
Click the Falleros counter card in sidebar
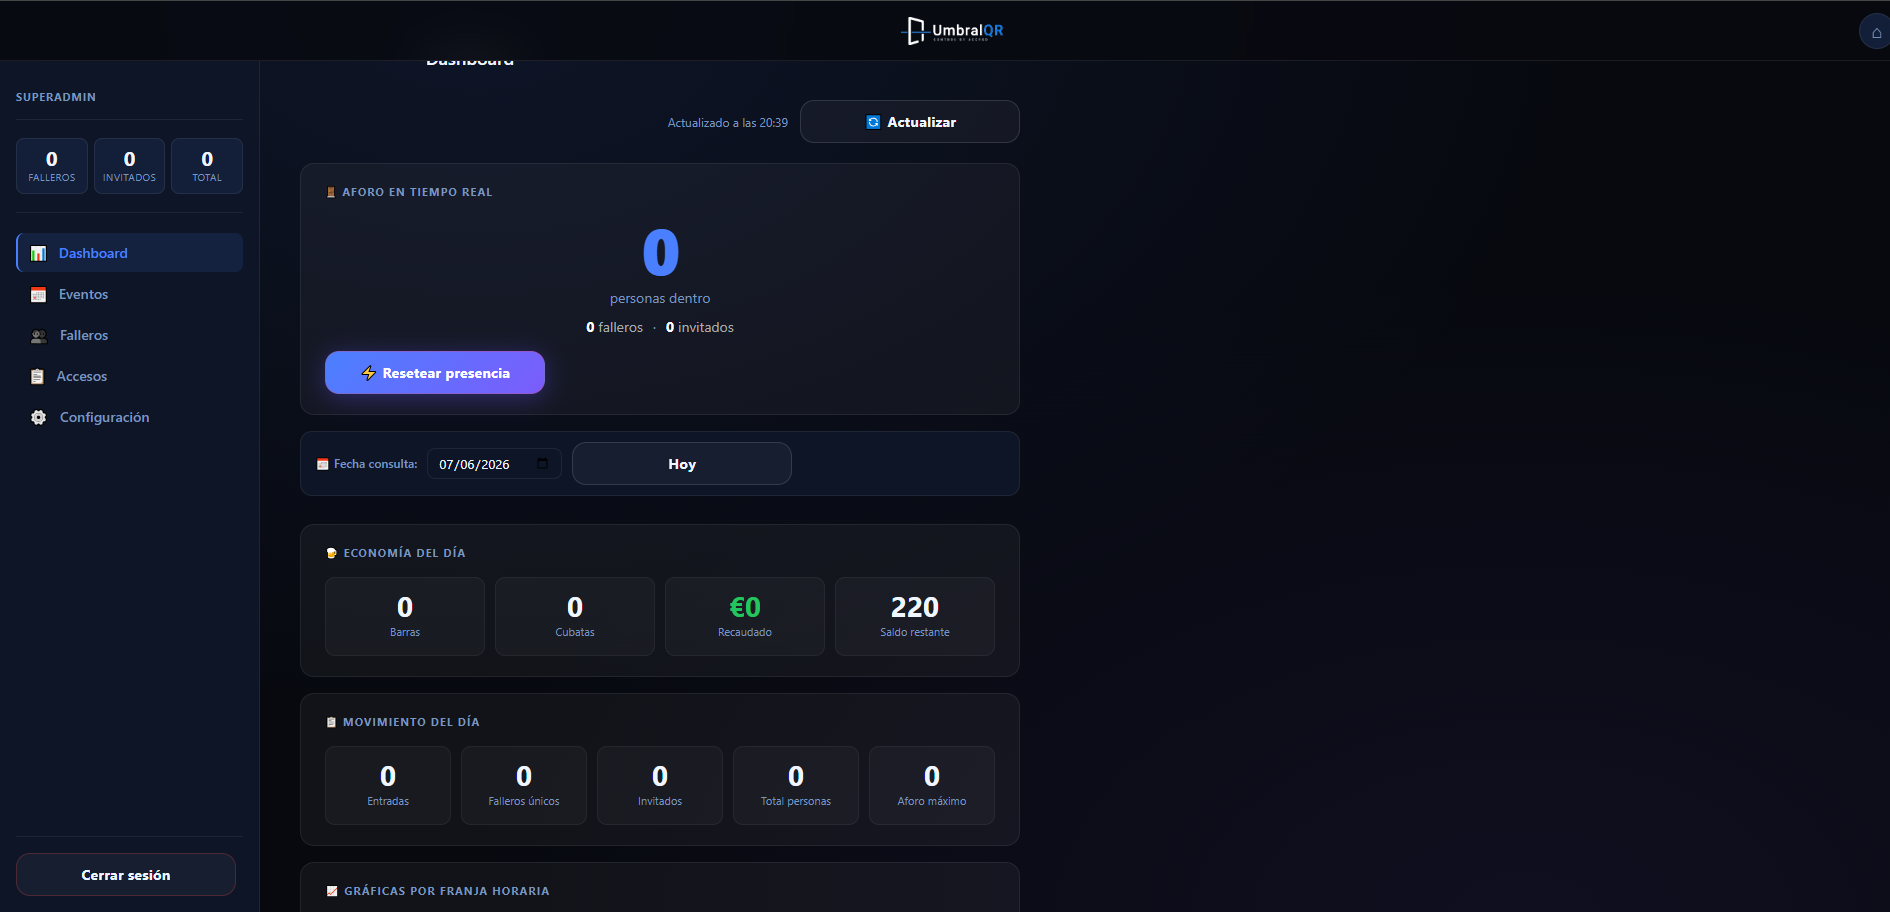click(x=52, y=166)
